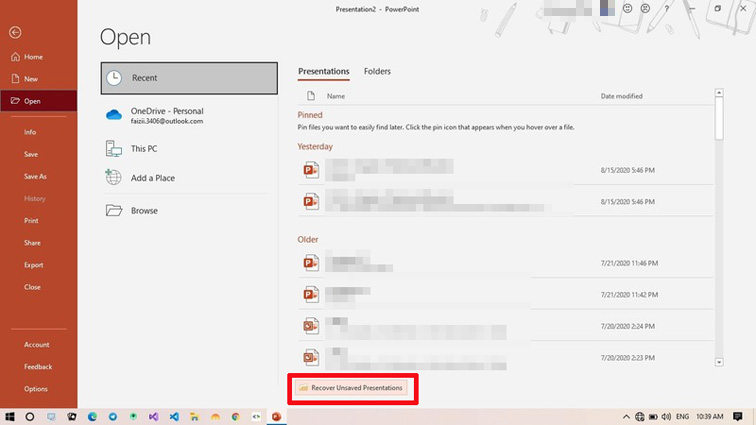756x425 pixels.
Task: Choose Add a Place
Action: tap(189, 178)
